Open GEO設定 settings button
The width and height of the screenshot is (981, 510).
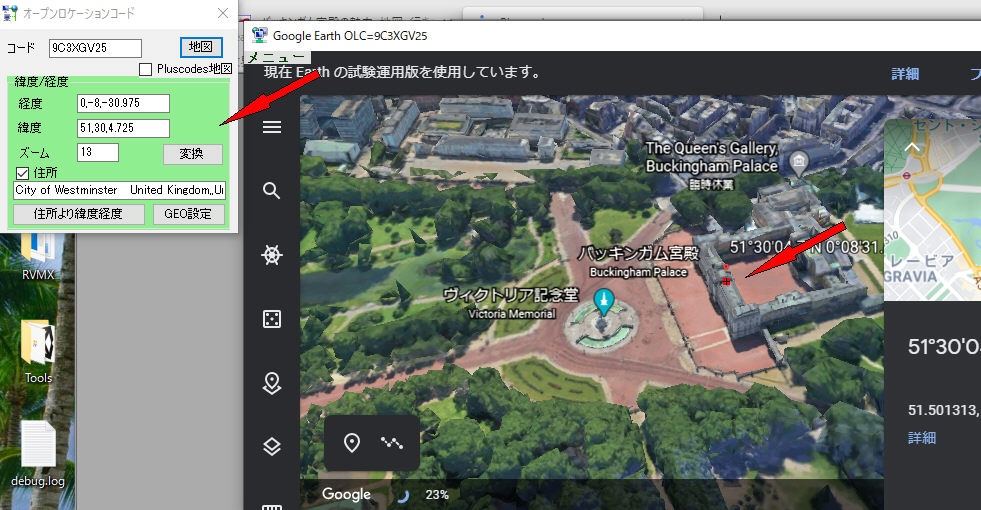[188, 213]
